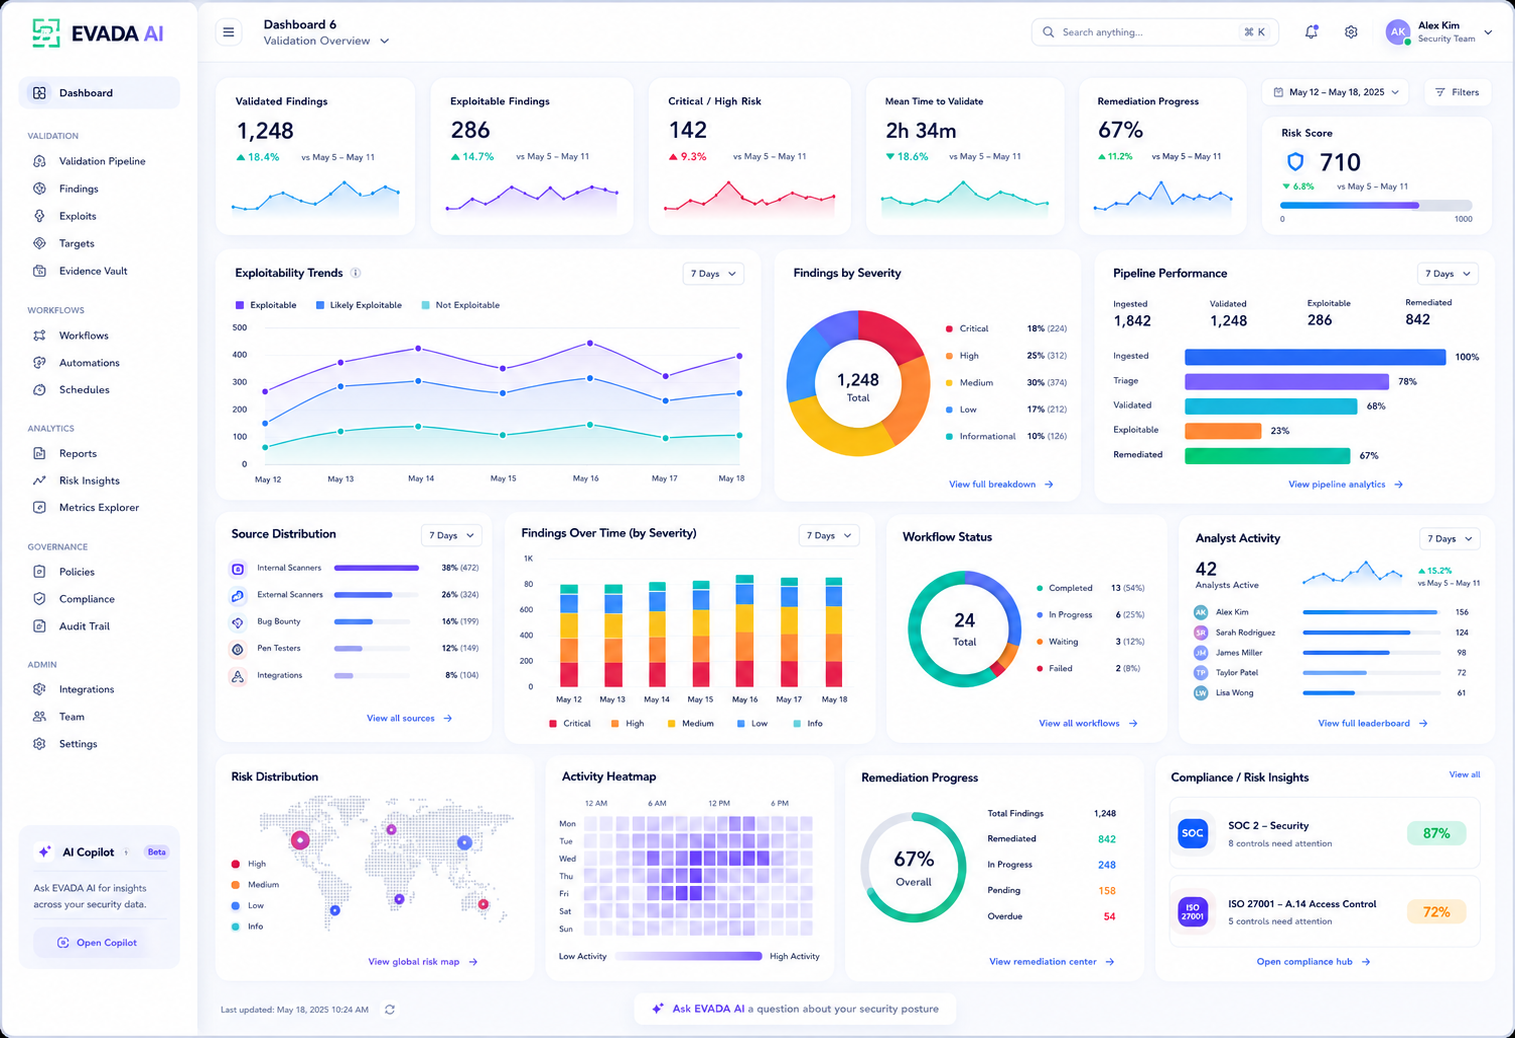Viewport: 1515px width, 1038px height.
Task: Select Dashboard in the sidebar
Action: pos(99,93)
